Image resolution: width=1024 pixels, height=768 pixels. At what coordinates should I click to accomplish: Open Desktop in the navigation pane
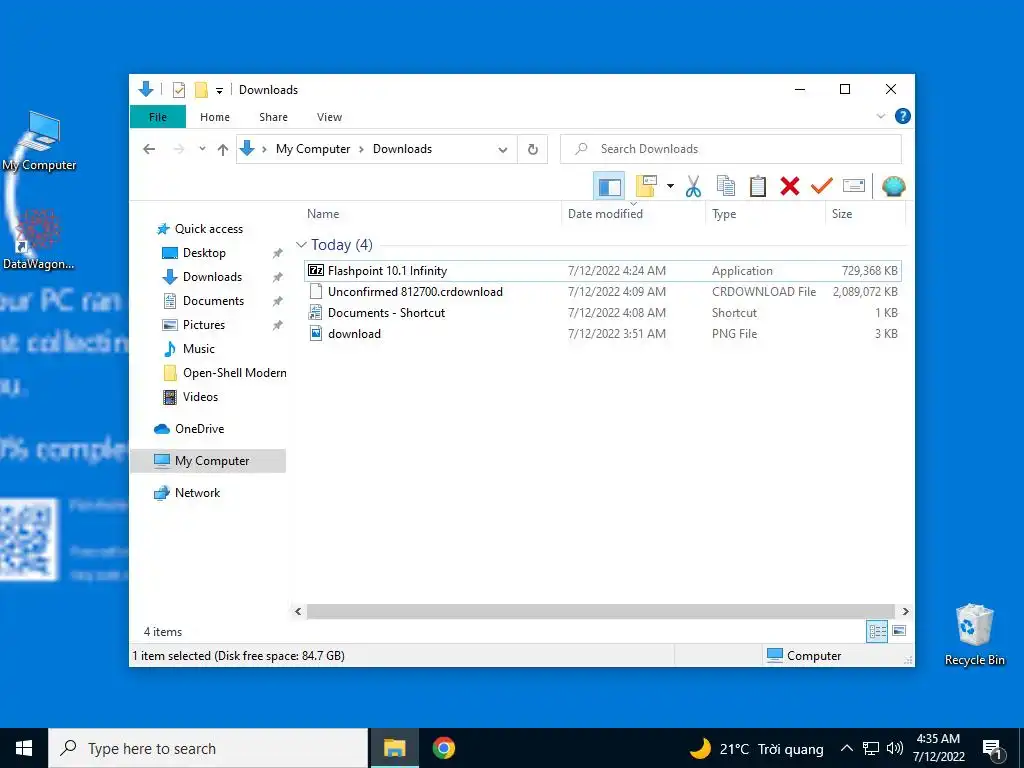[204, 253]
